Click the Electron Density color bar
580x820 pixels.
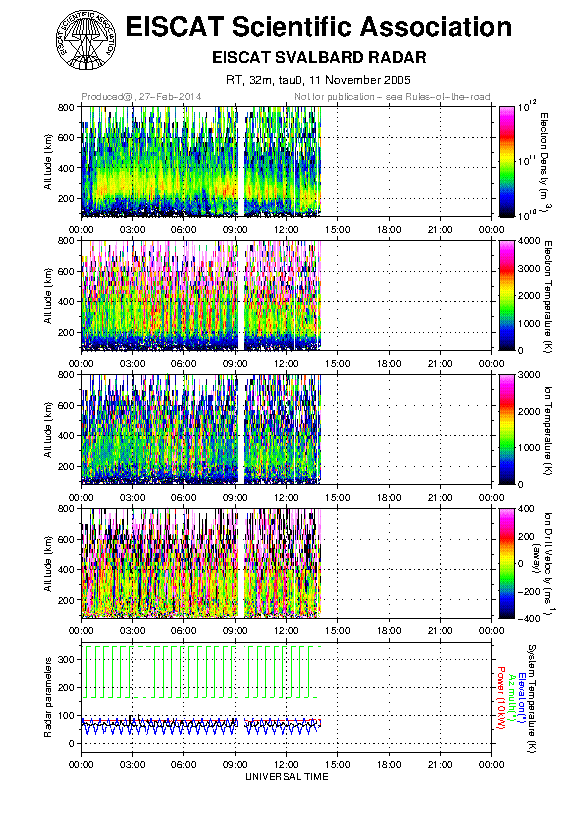point(507,161)
